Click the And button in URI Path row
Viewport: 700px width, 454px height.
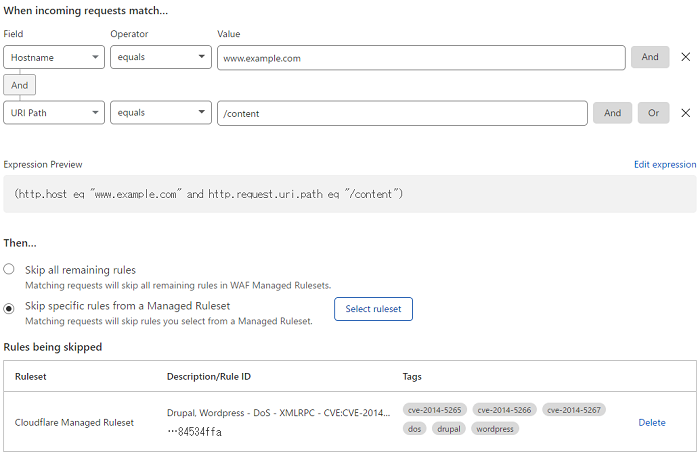click(612, 113)
